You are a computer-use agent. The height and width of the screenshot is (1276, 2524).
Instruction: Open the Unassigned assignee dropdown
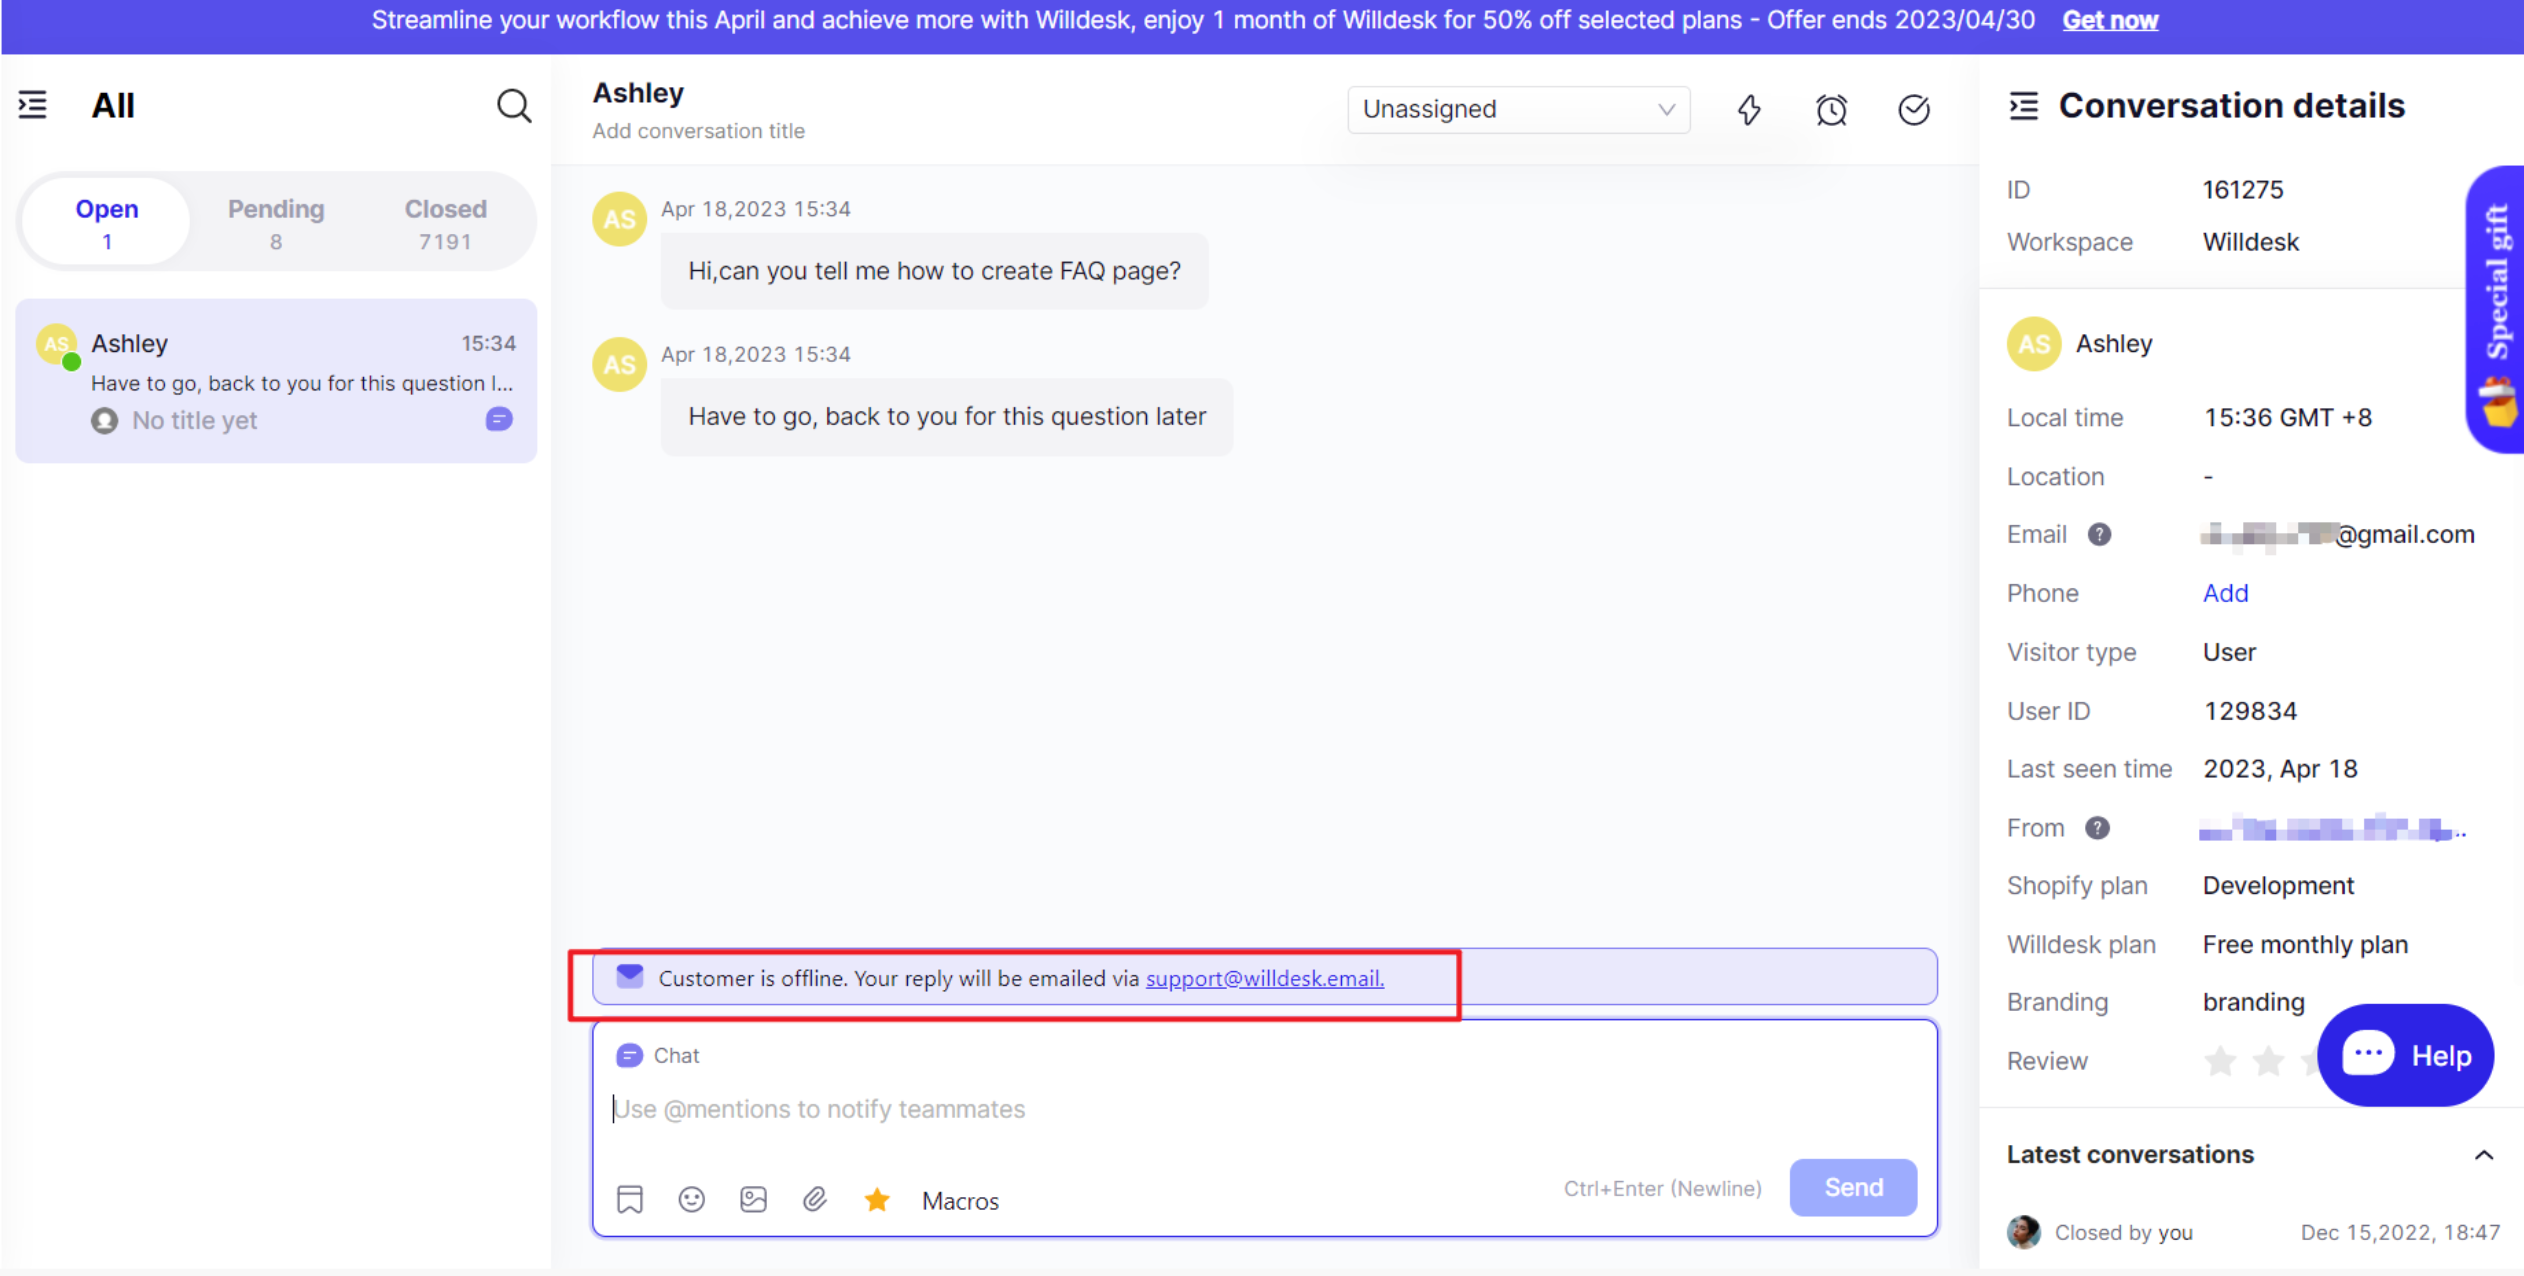[1518, 109]
